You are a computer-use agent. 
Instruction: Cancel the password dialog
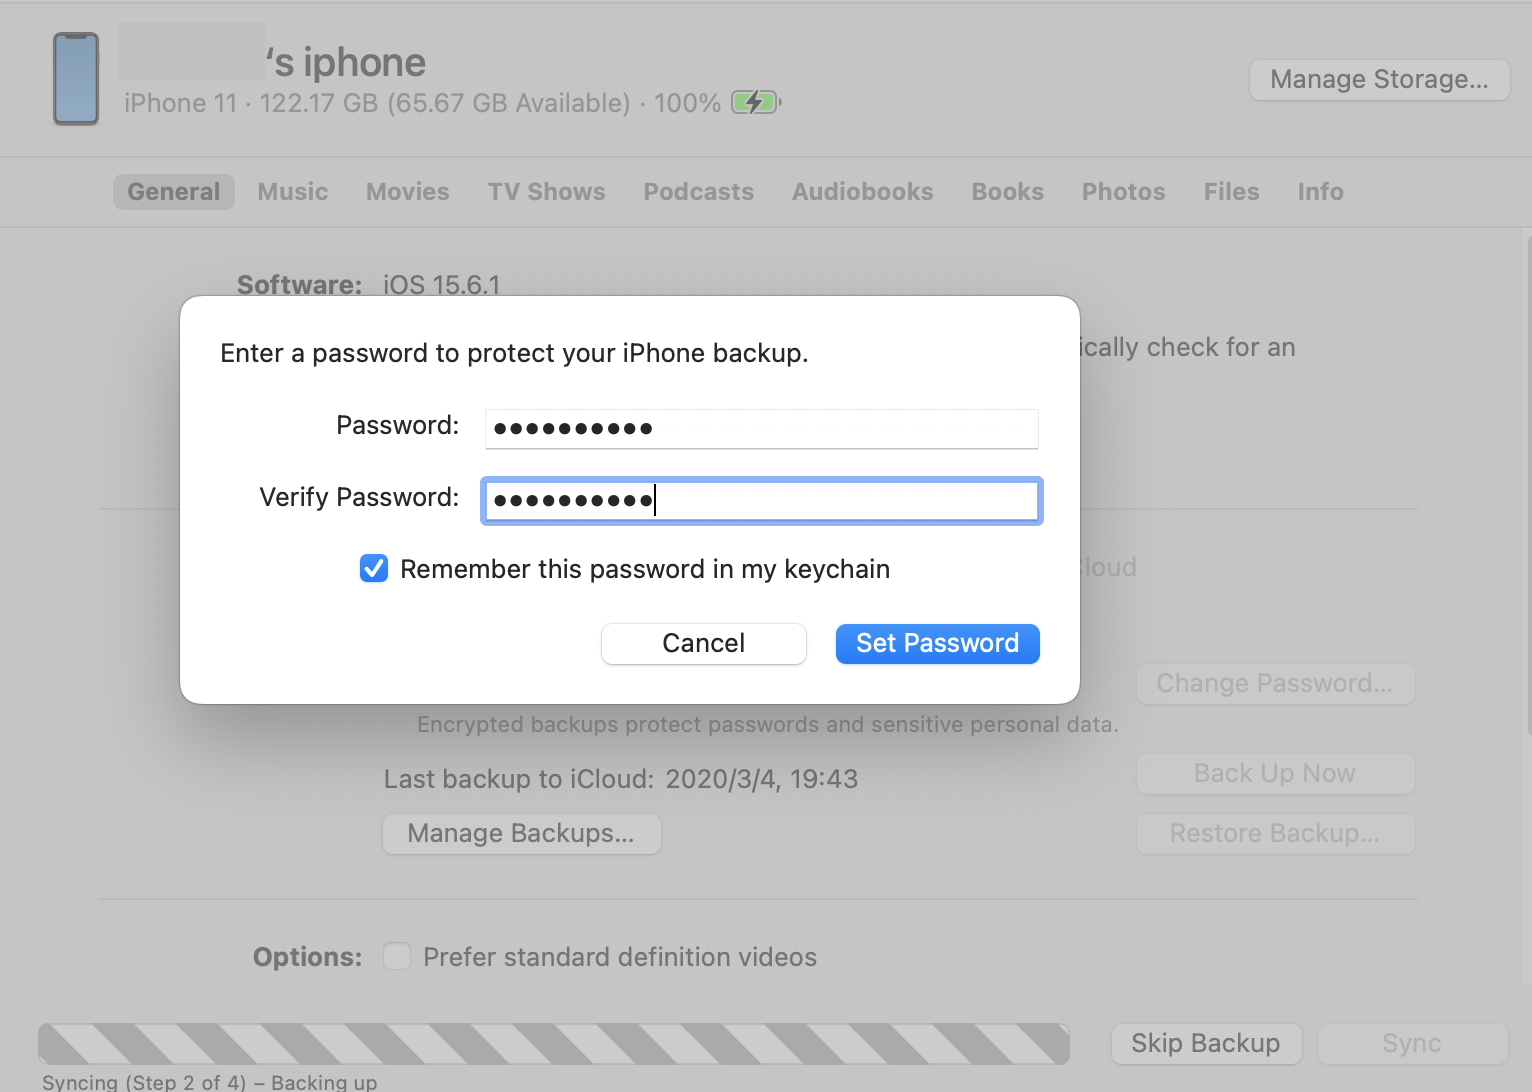pos(703,644)
